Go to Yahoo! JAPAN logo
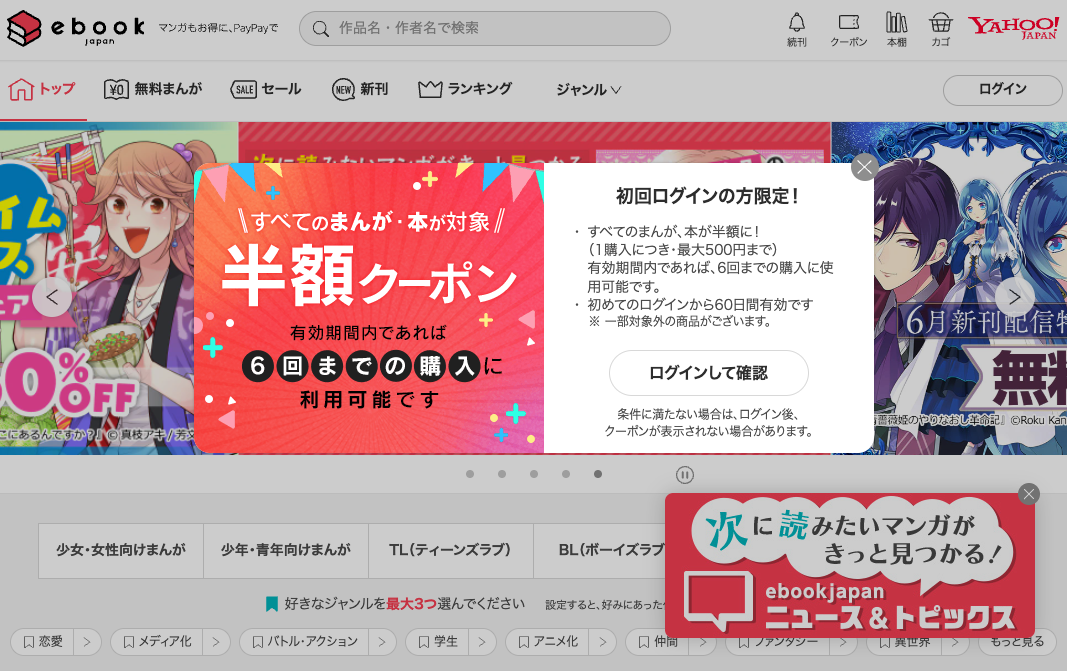The height and width of the screenshot is (671, 1067). pos(1013,28)
